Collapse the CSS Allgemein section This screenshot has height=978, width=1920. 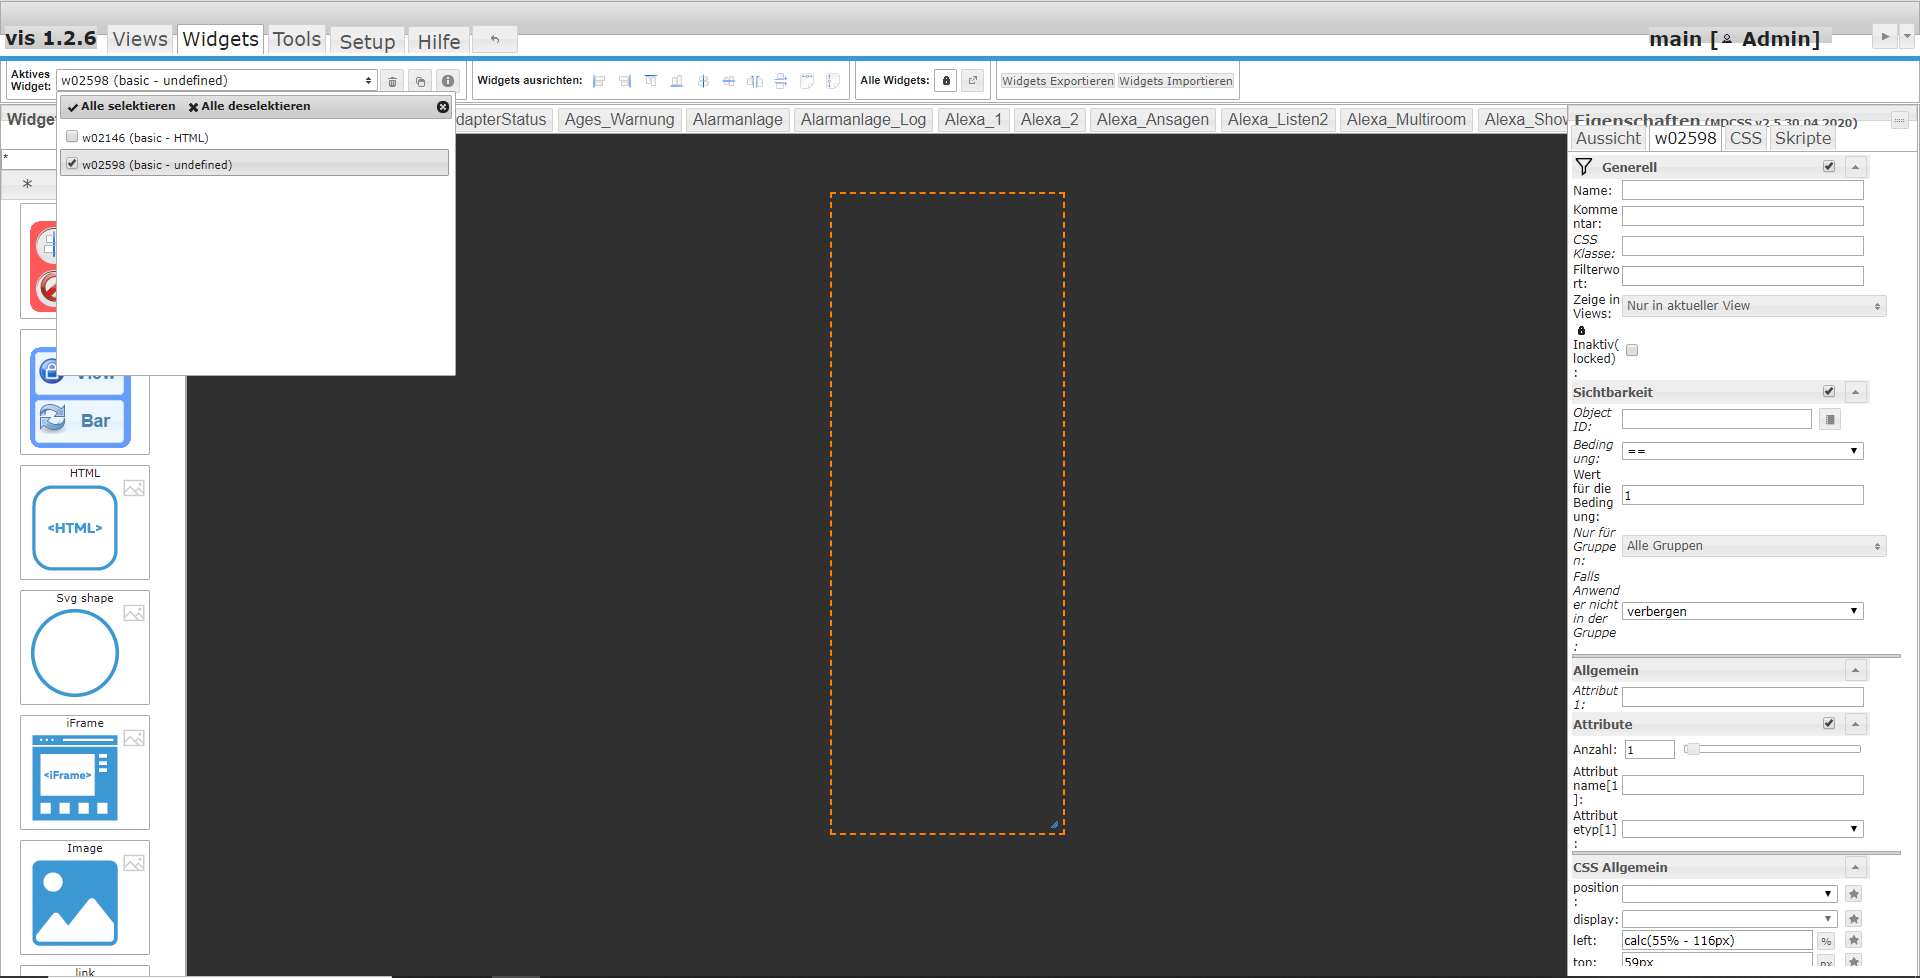point(1855,867)
